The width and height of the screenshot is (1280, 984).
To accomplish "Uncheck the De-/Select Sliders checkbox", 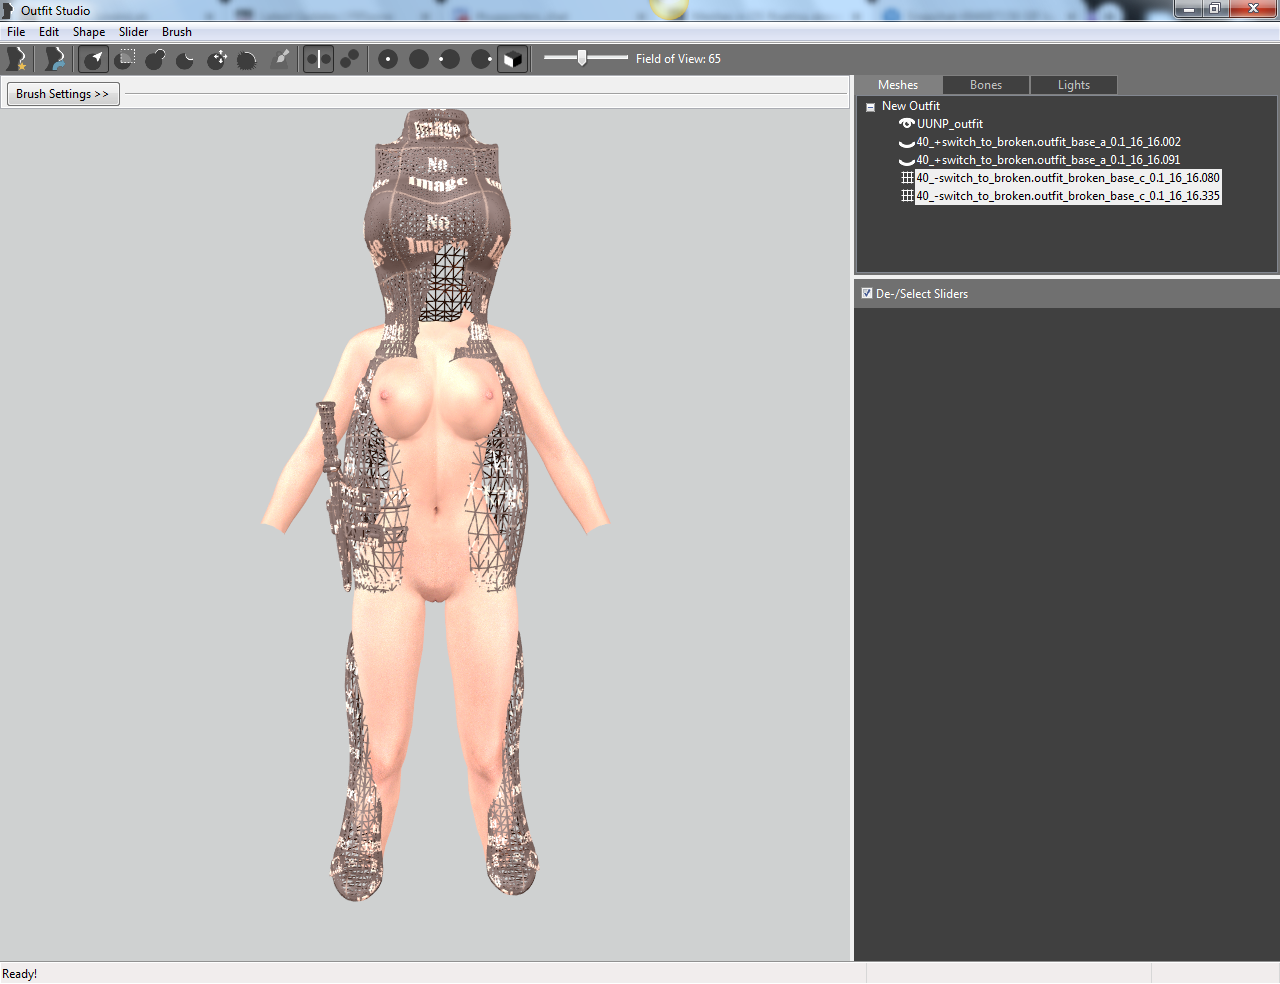I will tap(867, 293).
